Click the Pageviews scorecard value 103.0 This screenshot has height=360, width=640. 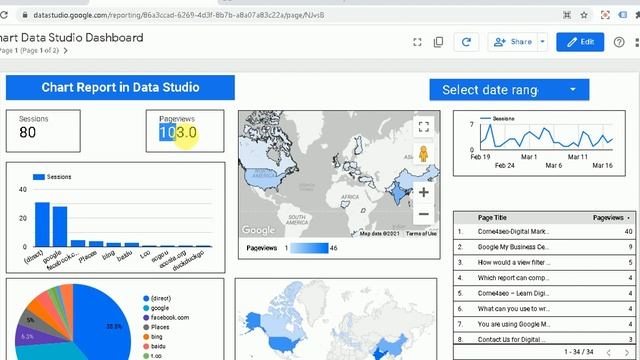click(x=178, y=132)
